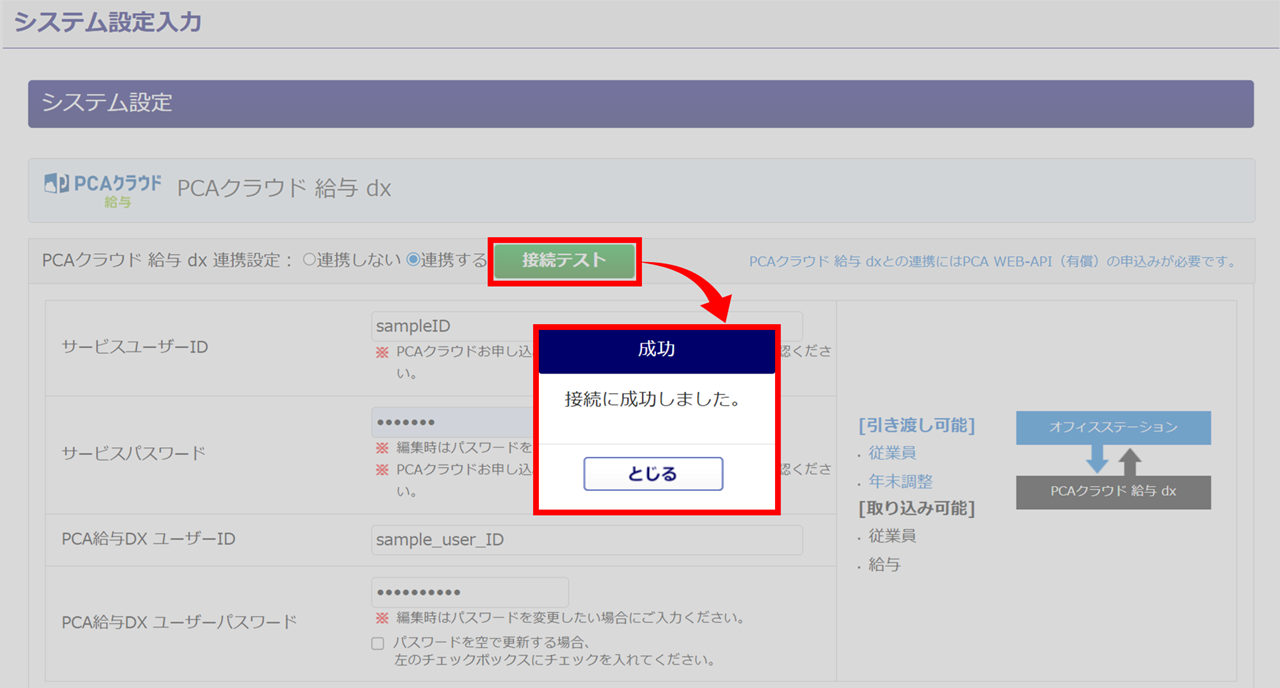
Task: Click the 成功 dialog title bar
Action: pyautogui.click(x=657, y=350)
